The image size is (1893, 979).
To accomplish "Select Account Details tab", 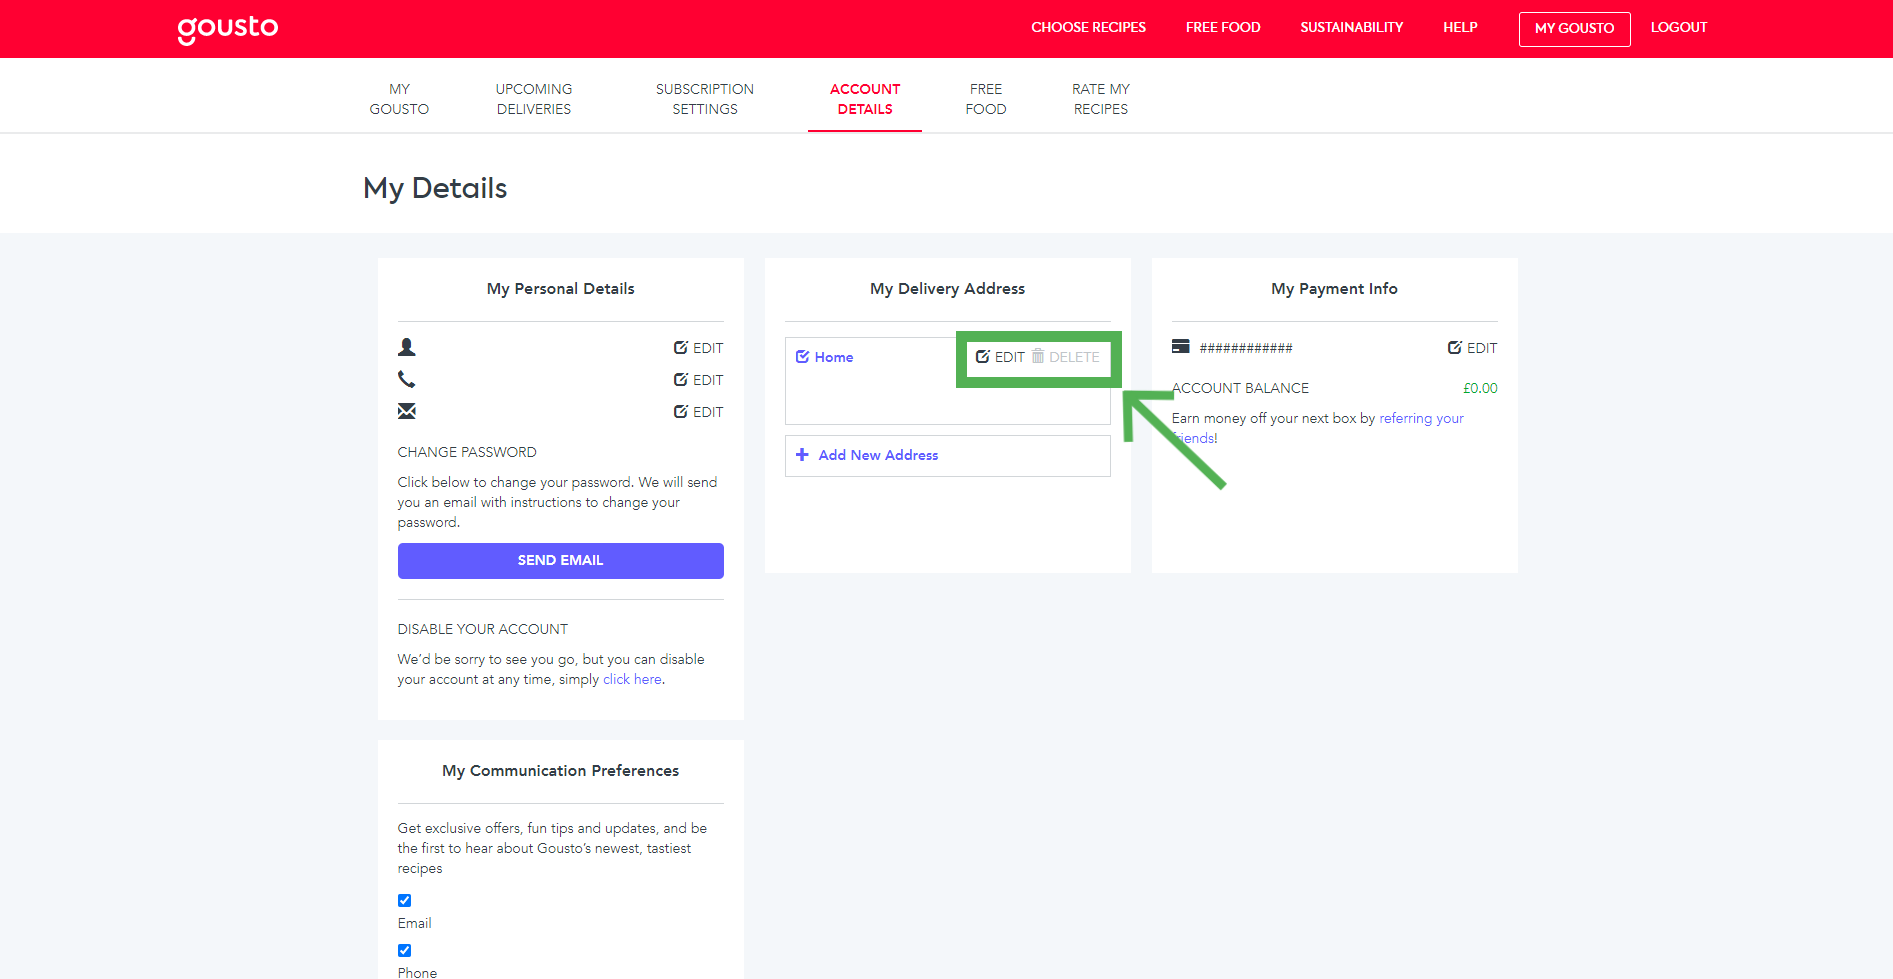I will 865,99.
